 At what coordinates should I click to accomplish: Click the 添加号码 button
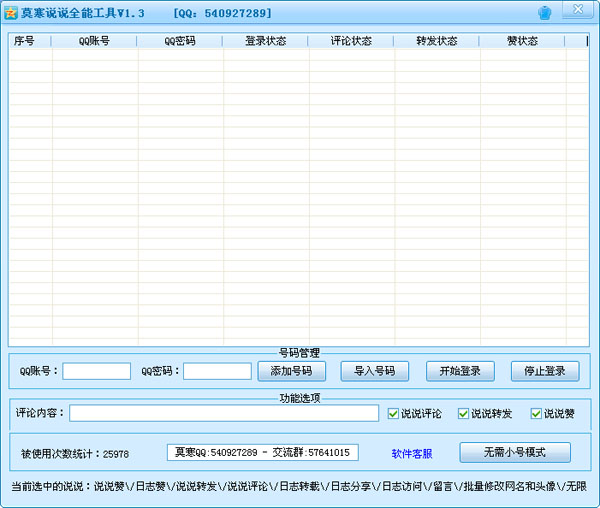pos(292,371)
